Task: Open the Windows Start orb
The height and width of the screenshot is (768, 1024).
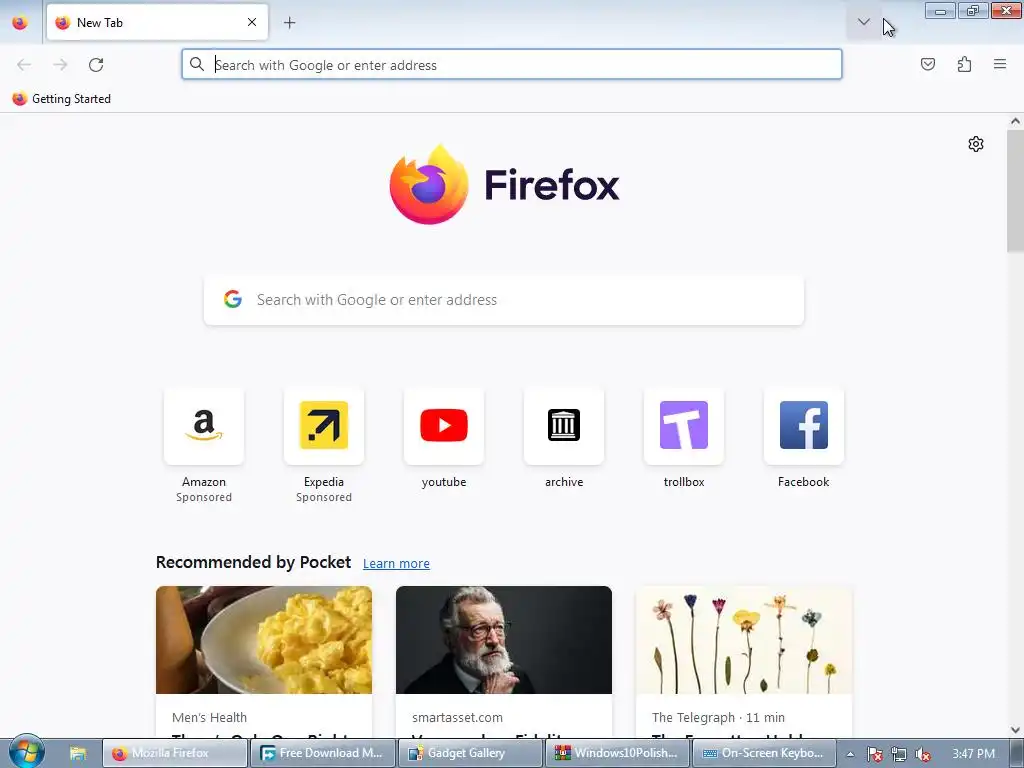Action: [26, 751]
